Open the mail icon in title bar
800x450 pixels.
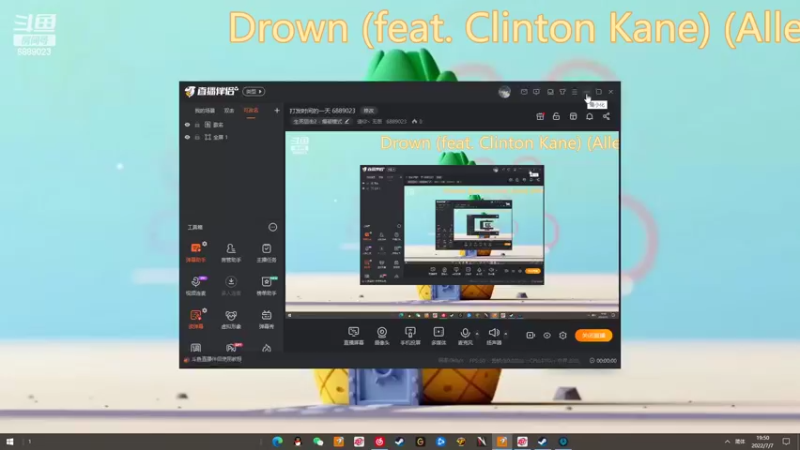coord(524,92)
